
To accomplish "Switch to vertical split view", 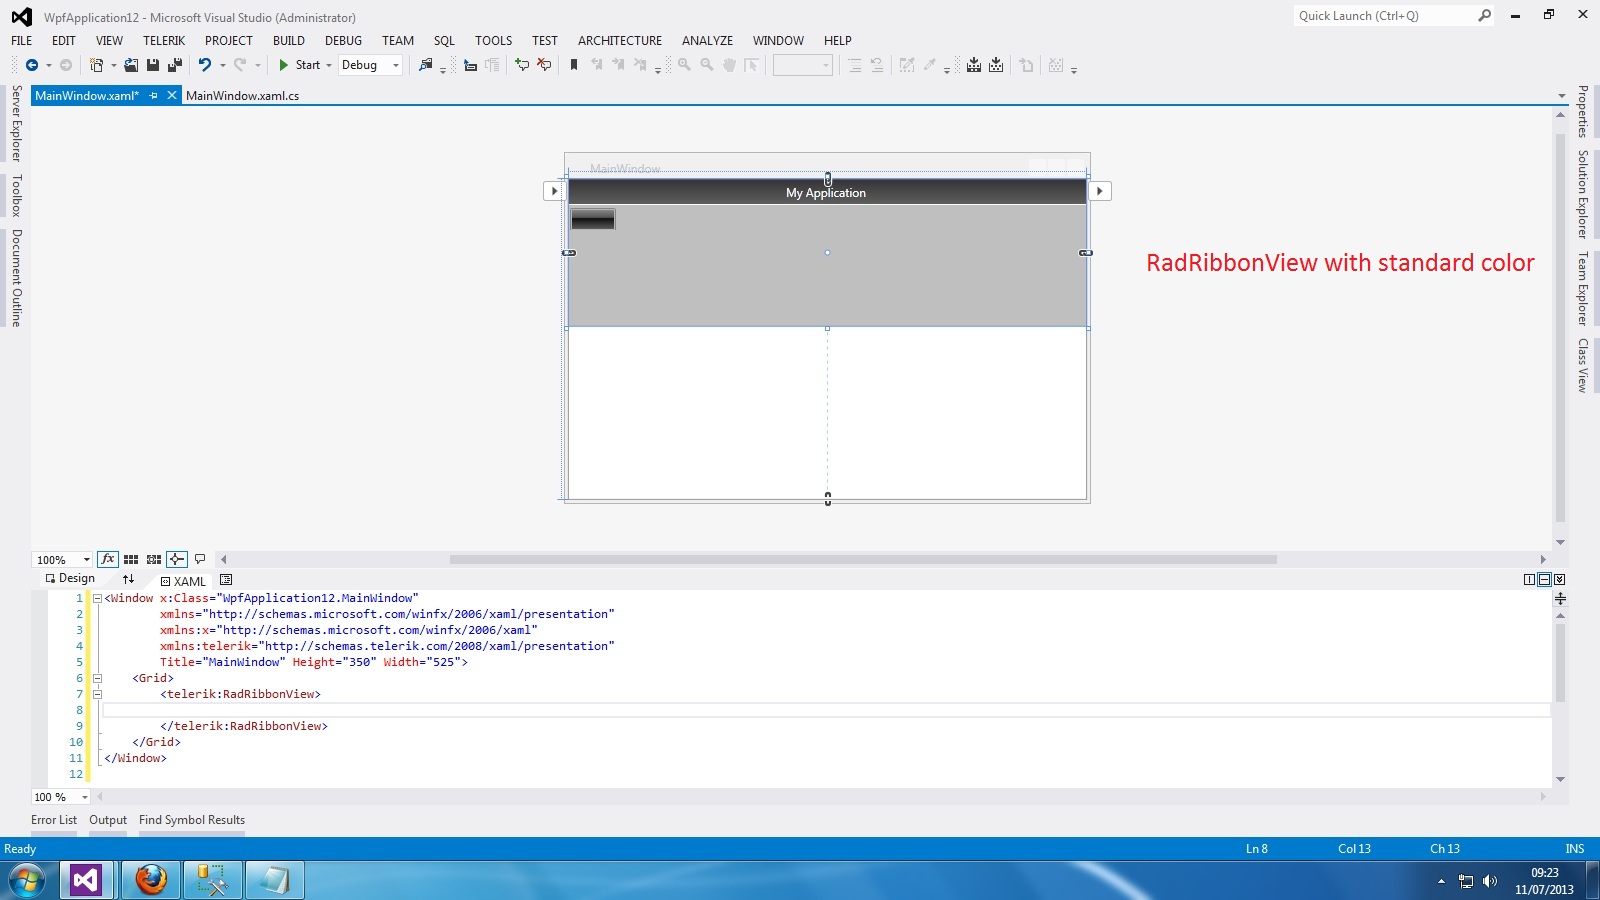I will (1529, 580).
